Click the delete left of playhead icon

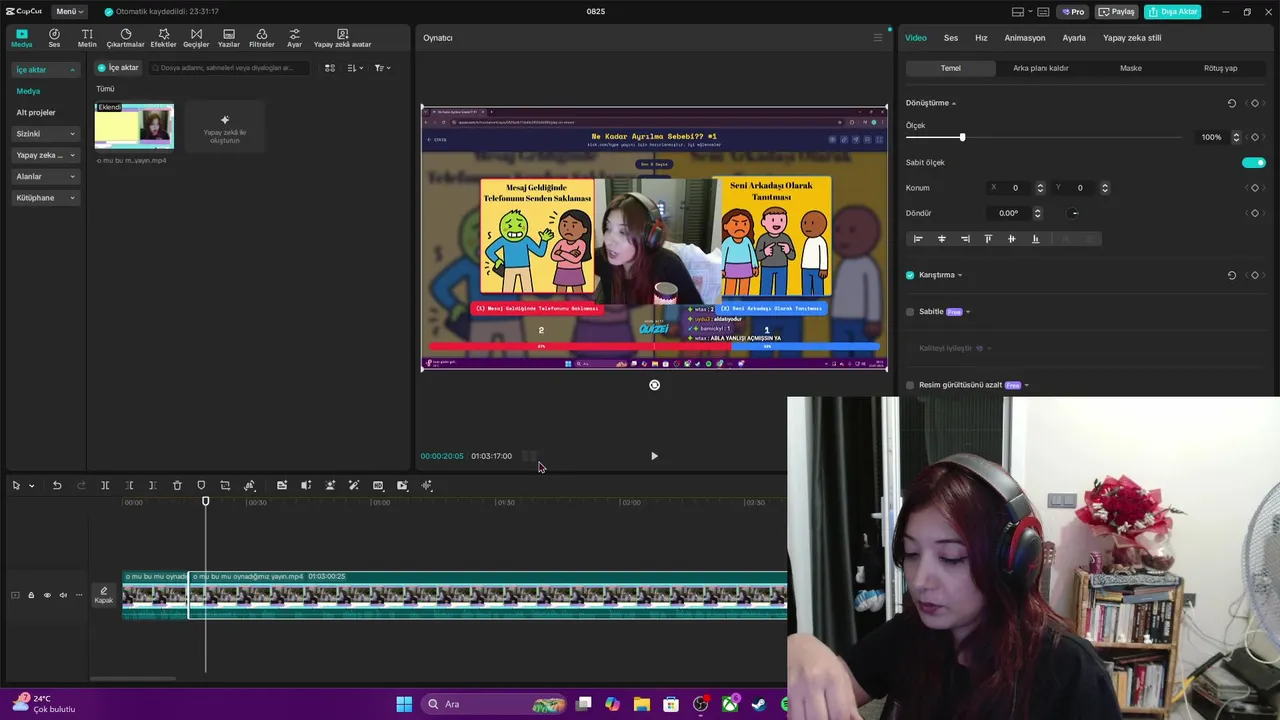tap(129, 485)
